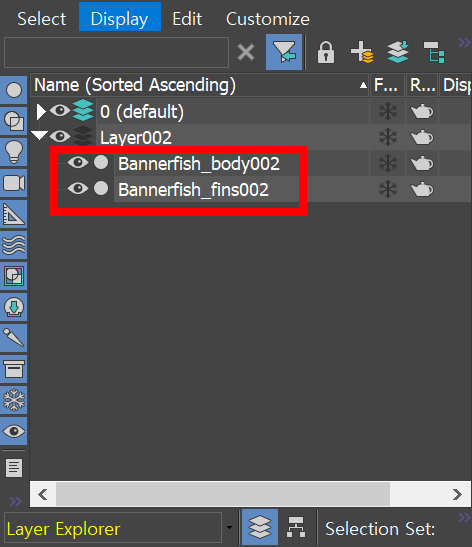Collapse the Layer002 layer
This screenshot has width=472, height=547.
click(x=39, y=135)
